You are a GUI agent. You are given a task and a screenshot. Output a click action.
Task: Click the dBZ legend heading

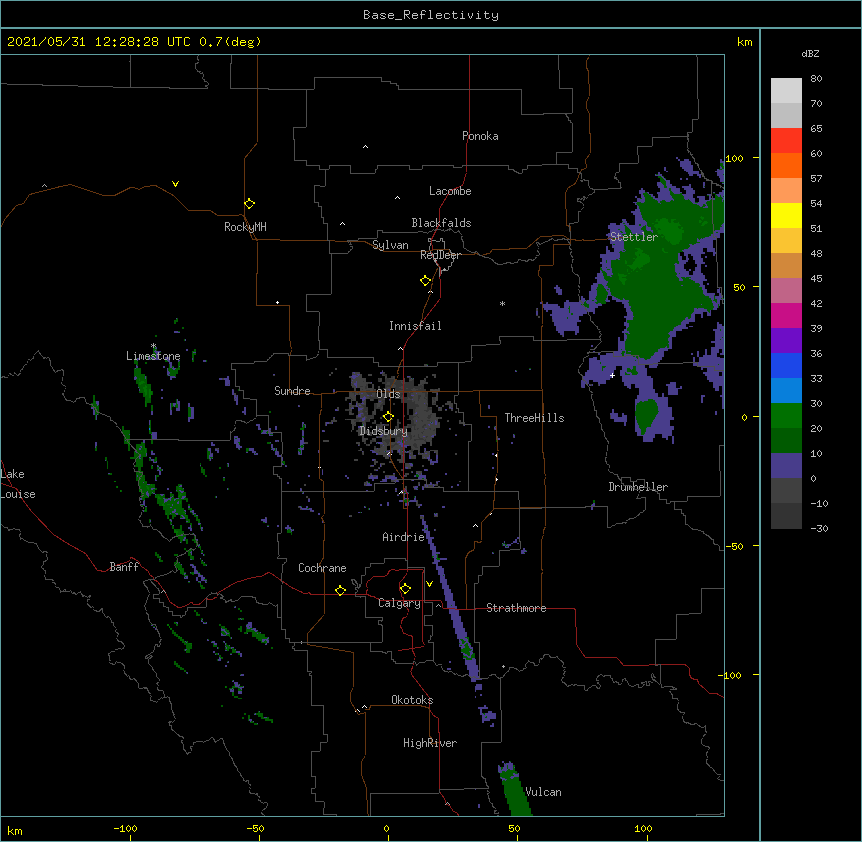click(810, 53)
